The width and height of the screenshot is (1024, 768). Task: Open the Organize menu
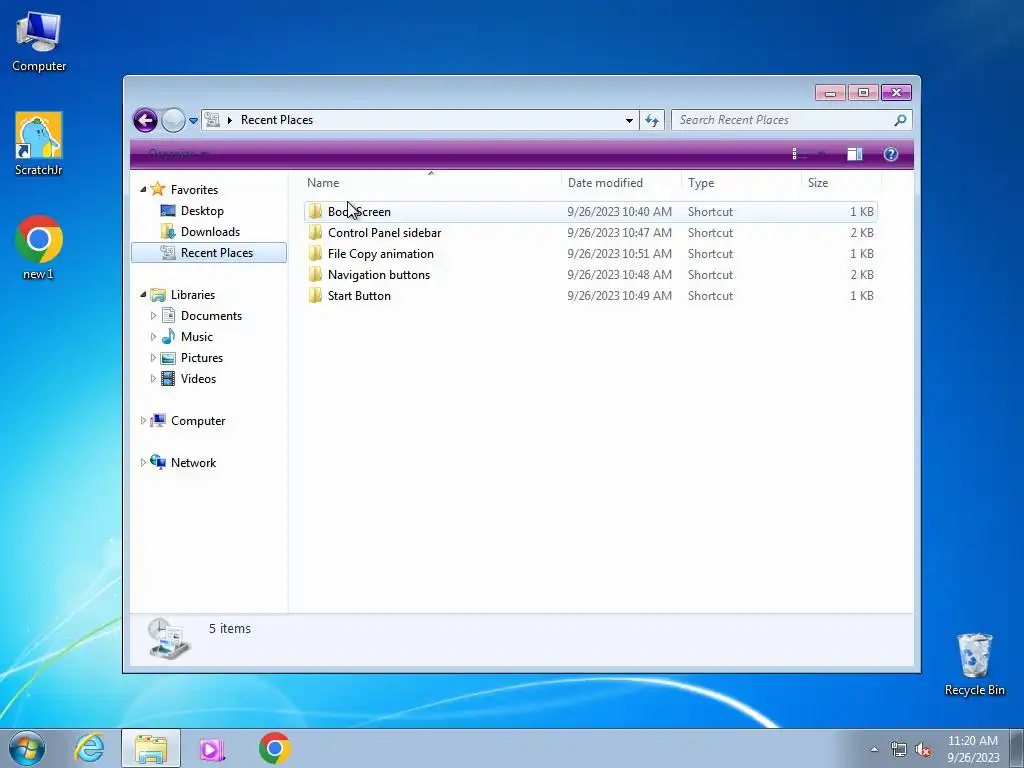(x=178, y=154)
